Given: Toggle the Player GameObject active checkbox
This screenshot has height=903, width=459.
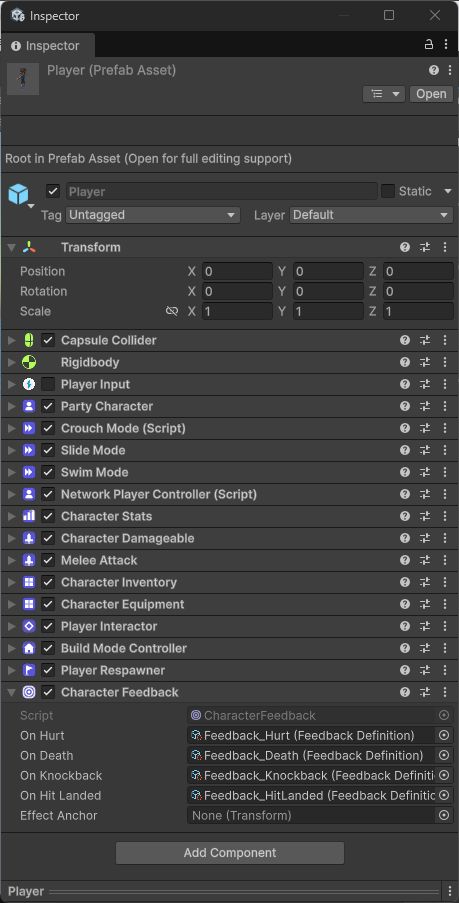Looking at the screenshot, I should click(x=53, y=191).
